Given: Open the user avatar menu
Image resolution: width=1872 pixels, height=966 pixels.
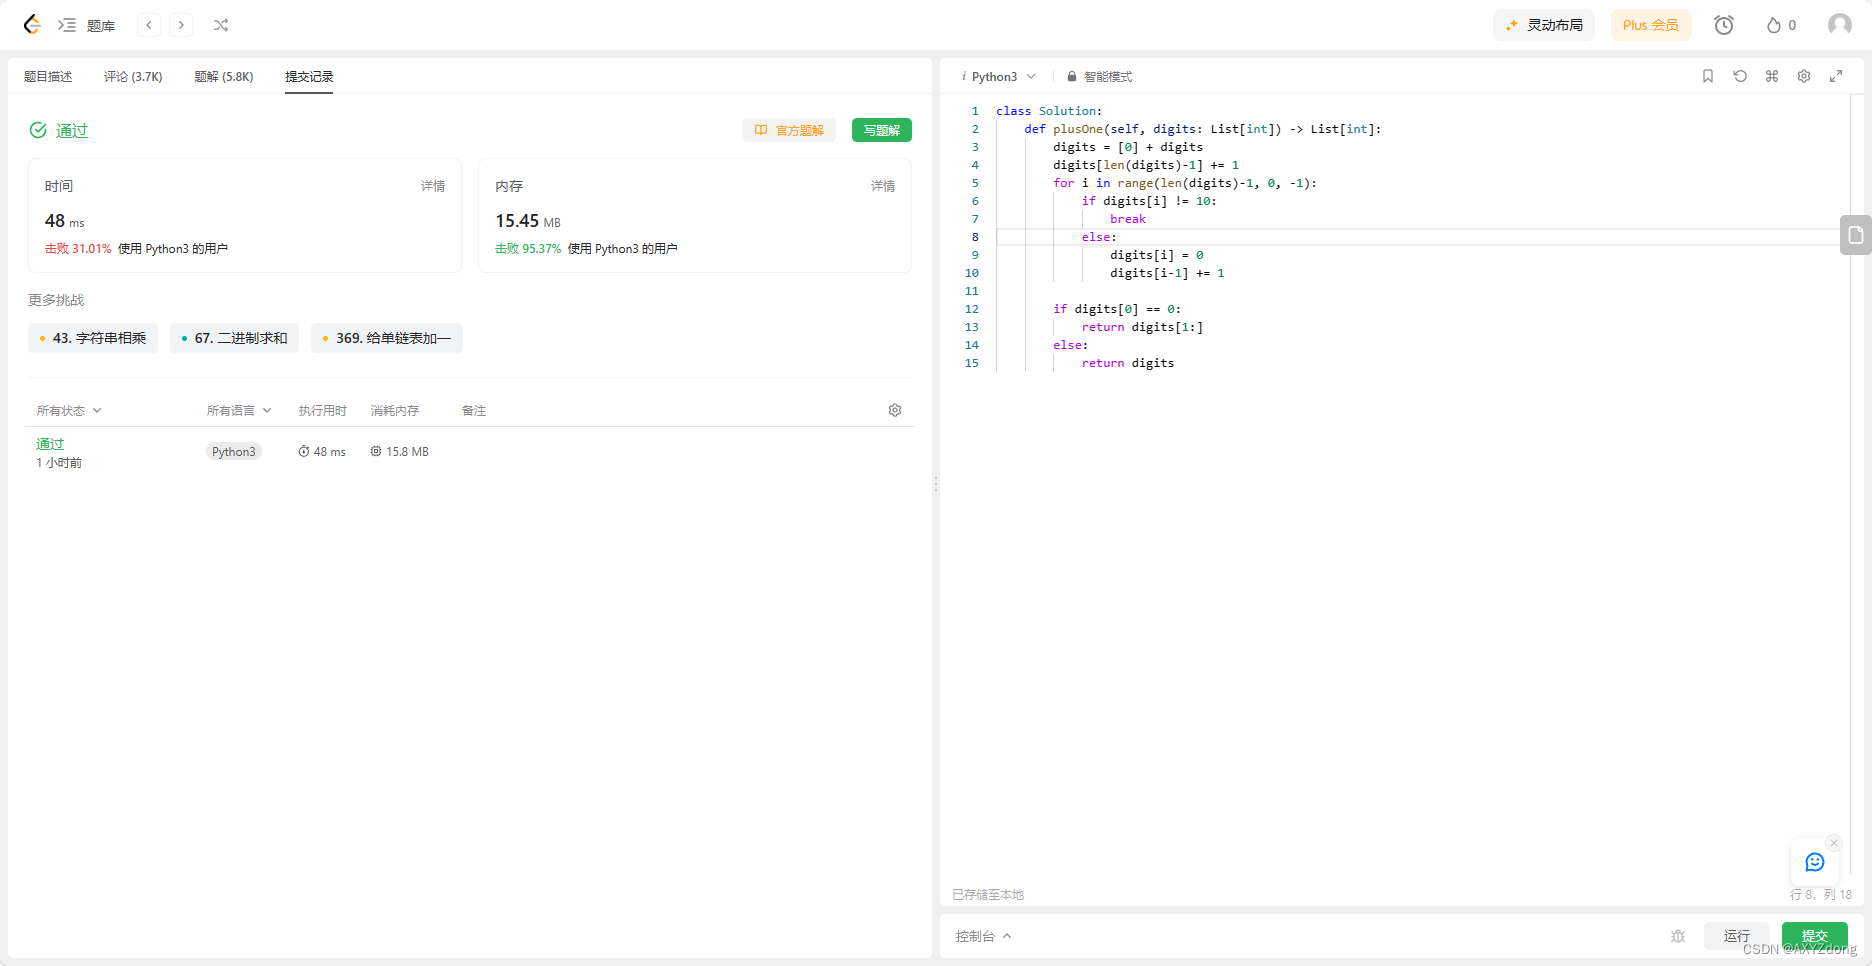Looking at the screenshot, I should pos(1840,25).
